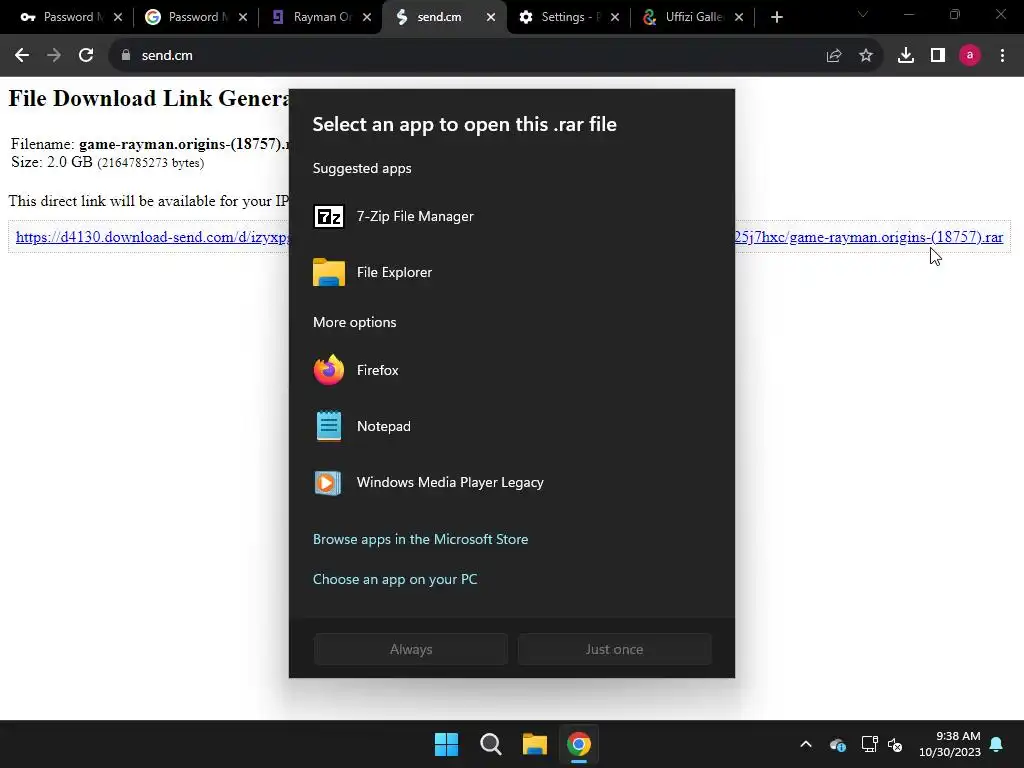Image resolution: width=1024 pixels, height=768 pixels.
Task: Expand tab search chevron
Action: 863,14
